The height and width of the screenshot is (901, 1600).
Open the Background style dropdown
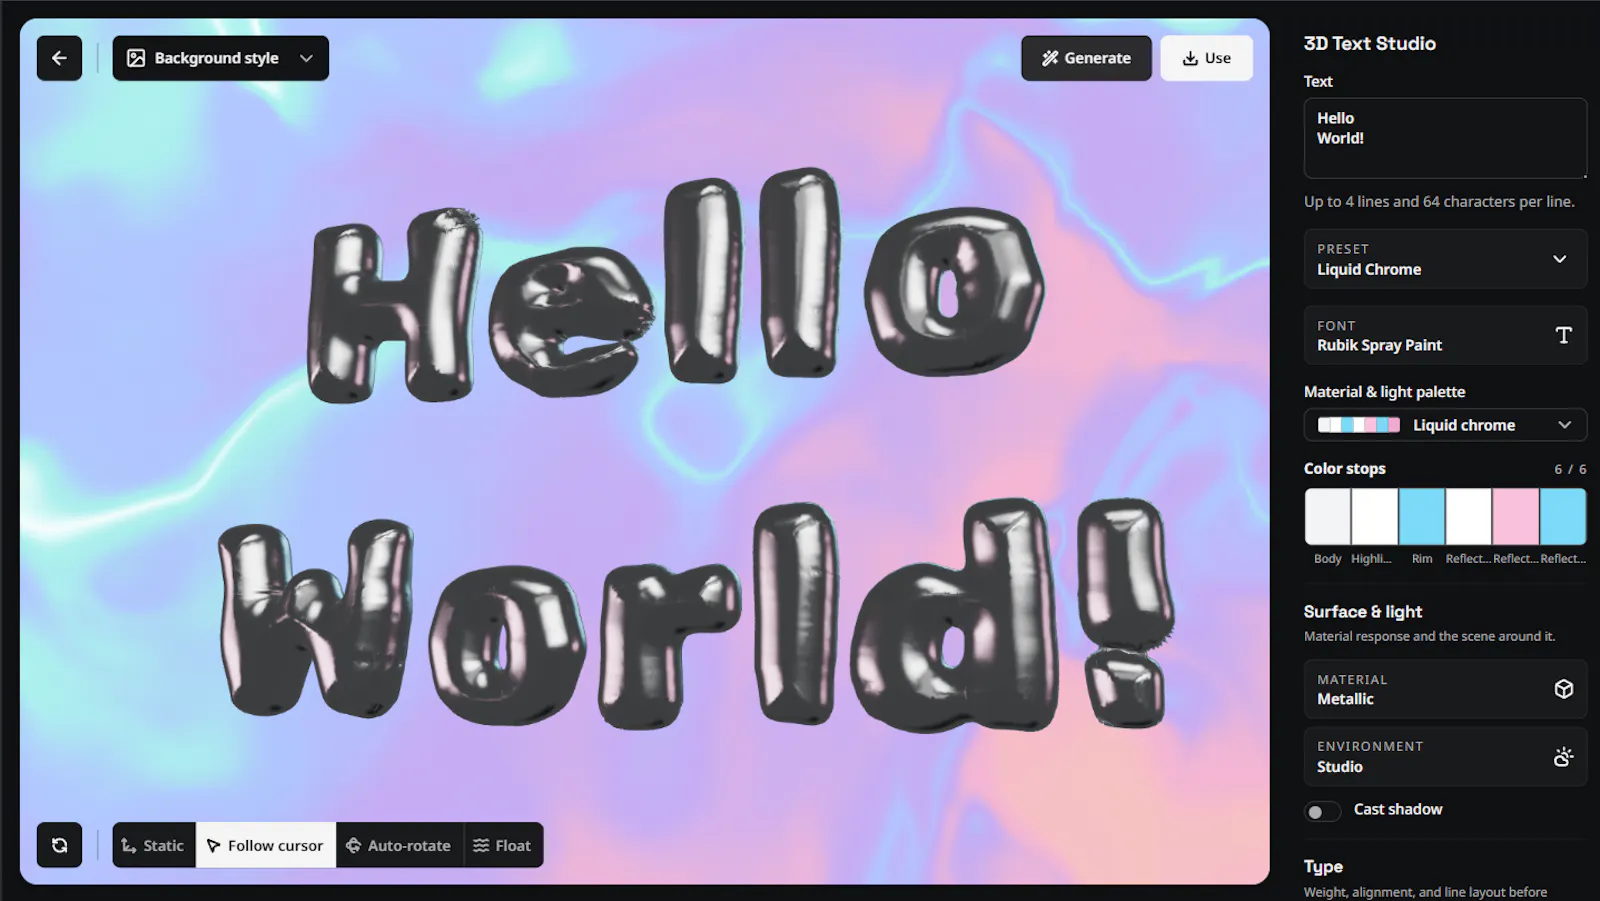coord(220,58)
